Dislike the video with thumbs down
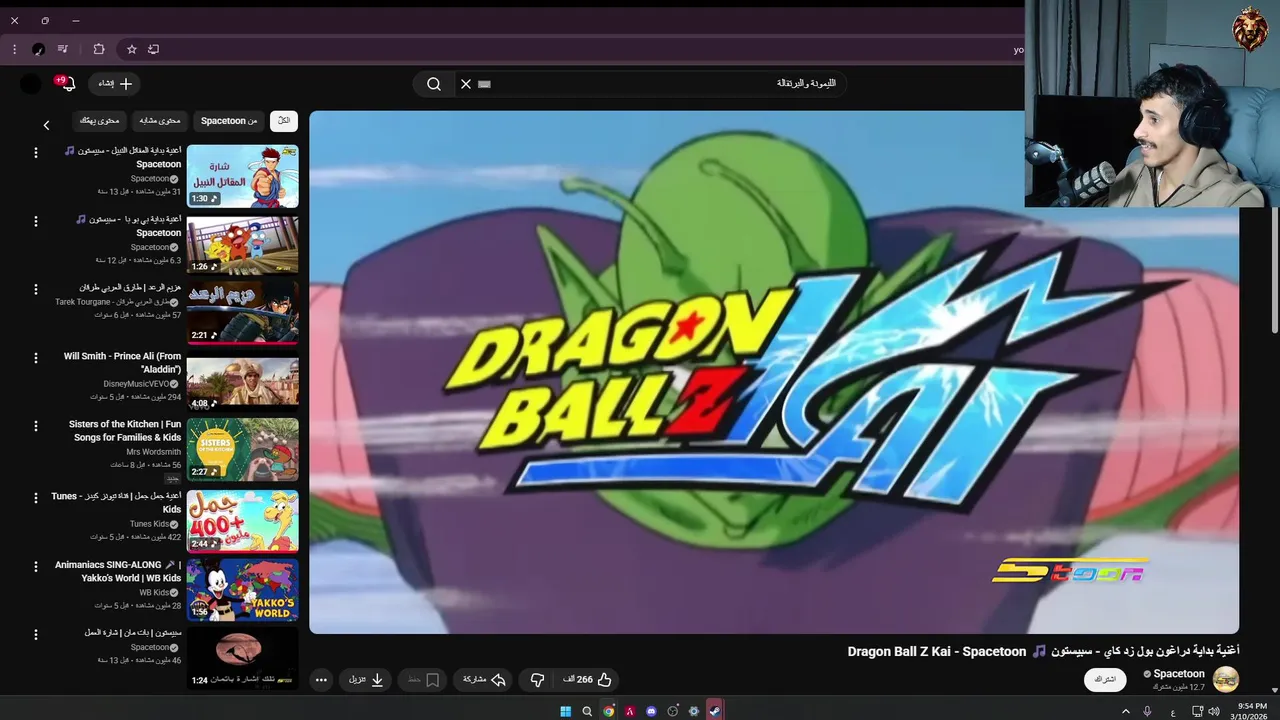The height and width of the screenshot is (720, 1280). pyautogui.click(x=537, y=680)
